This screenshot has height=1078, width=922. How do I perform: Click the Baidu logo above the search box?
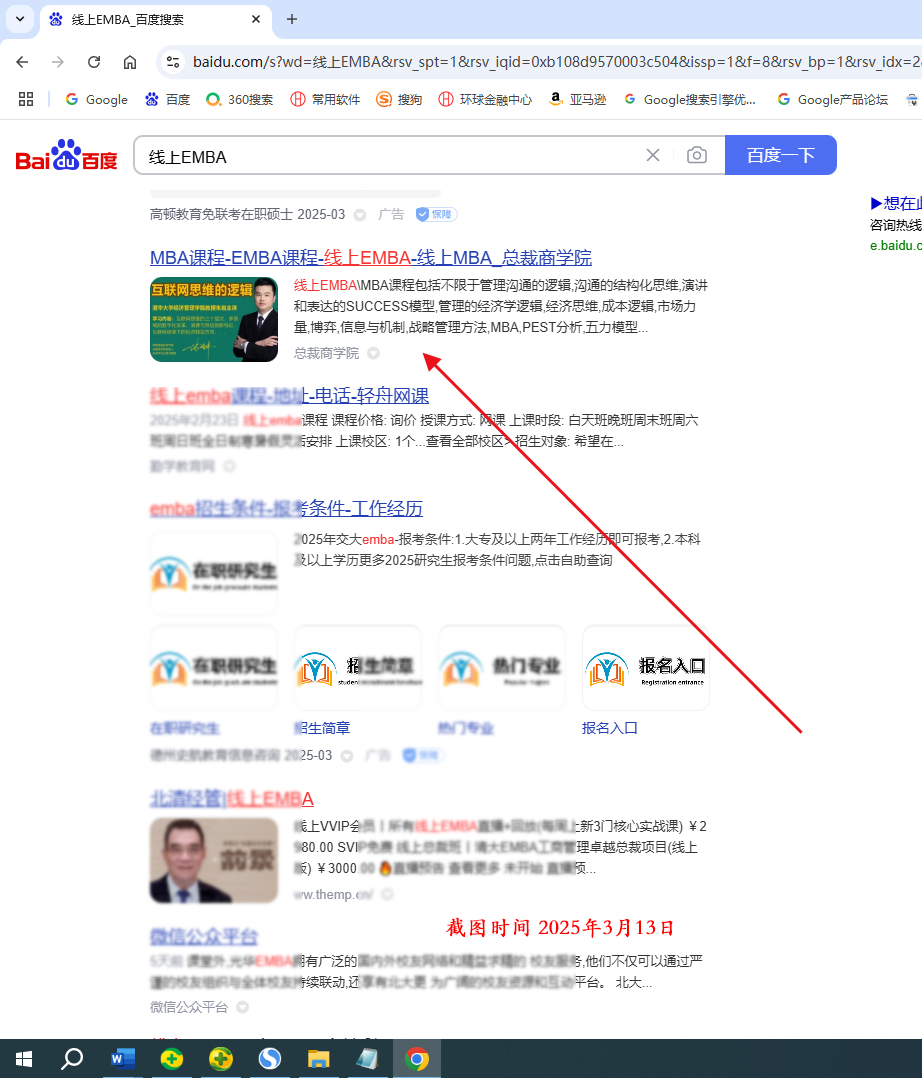(x=65, y=155)
